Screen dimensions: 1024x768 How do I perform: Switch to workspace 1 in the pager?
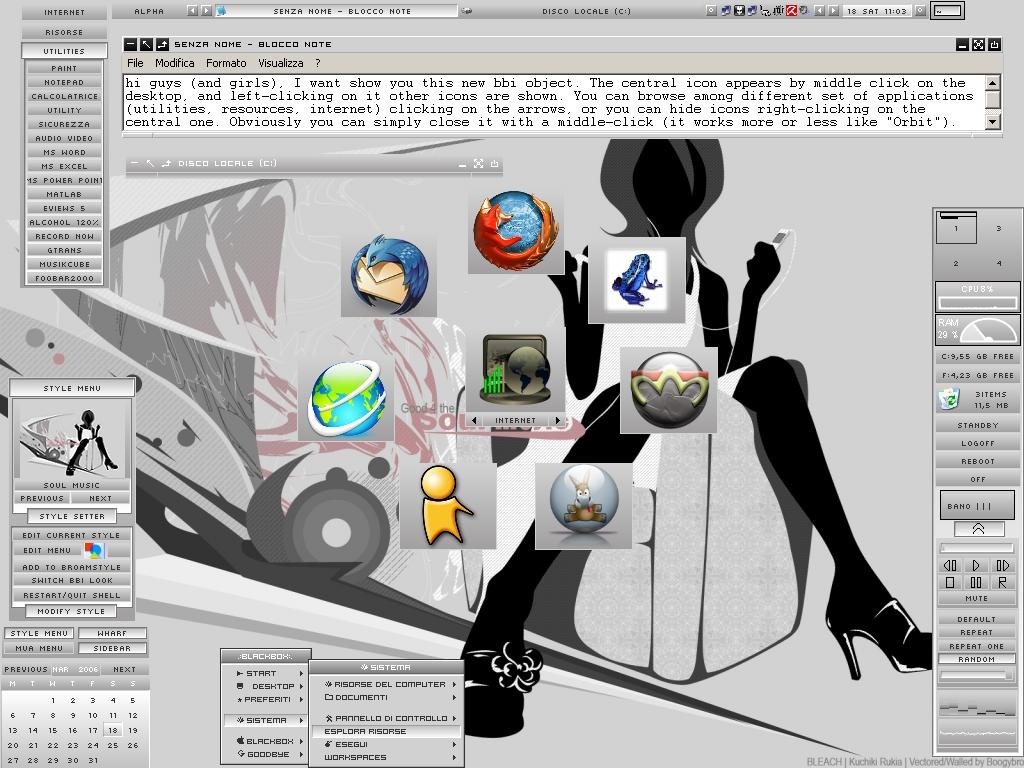click(956, 228)
